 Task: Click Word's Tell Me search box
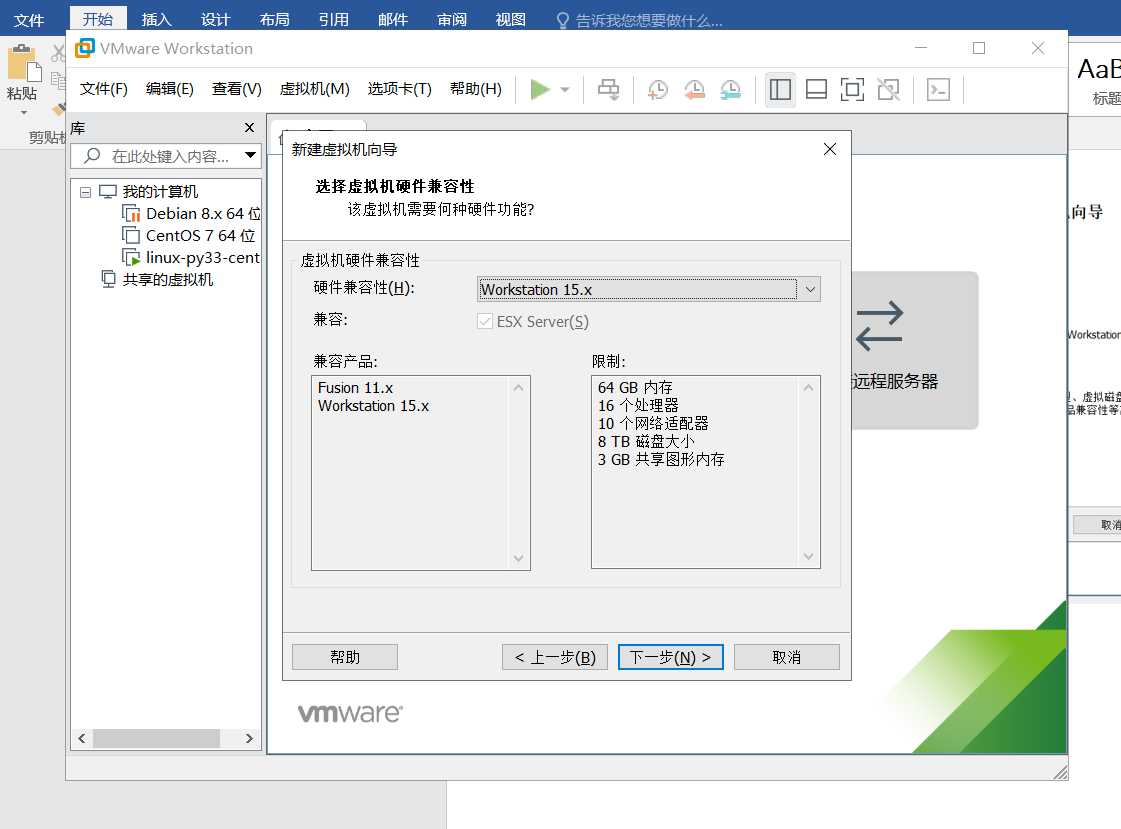point(640,21)
